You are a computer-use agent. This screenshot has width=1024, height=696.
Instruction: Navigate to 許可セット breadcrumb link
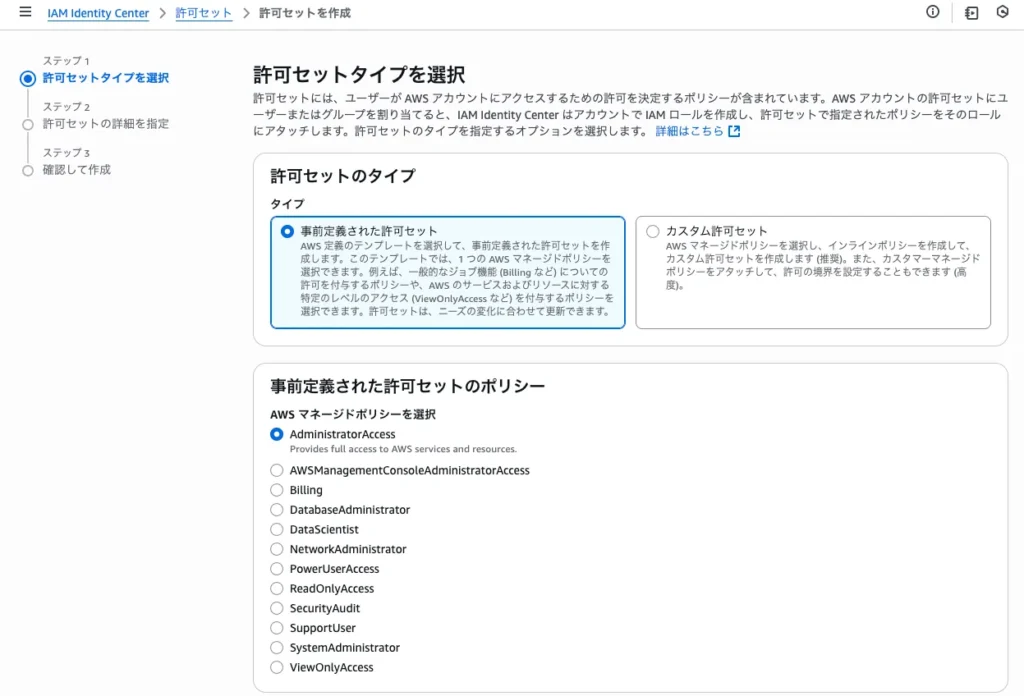point(203,13)
